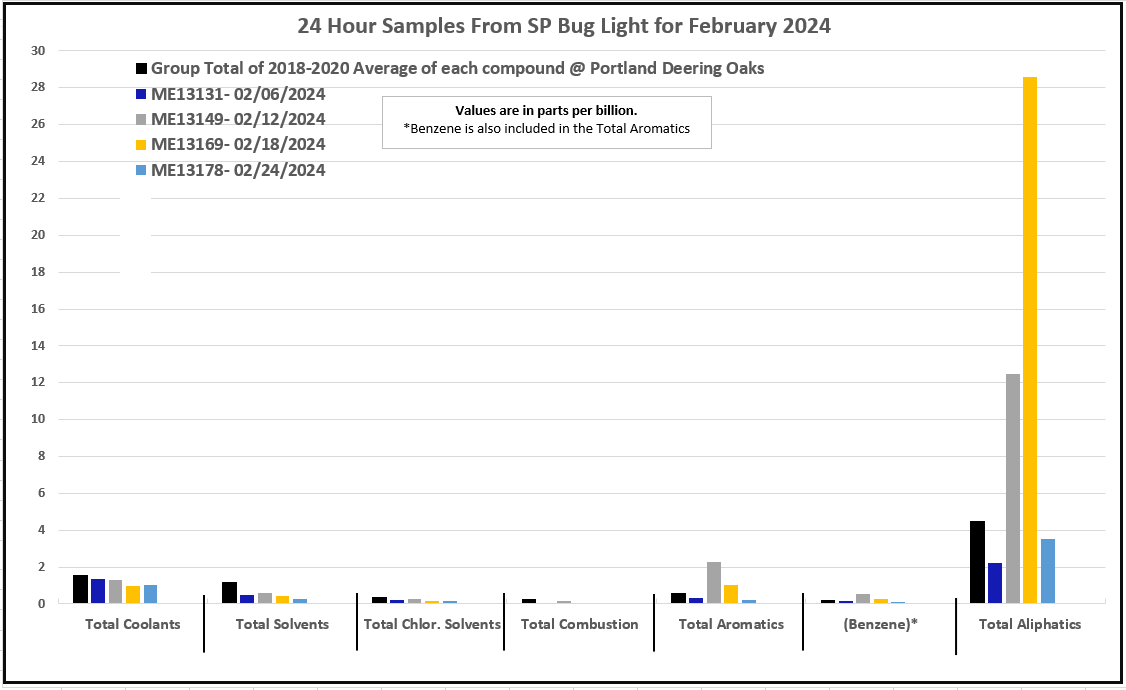1126x690 pixels.
Task: Click the dark blue ME13131 legend marker
Action: [142, 95]
